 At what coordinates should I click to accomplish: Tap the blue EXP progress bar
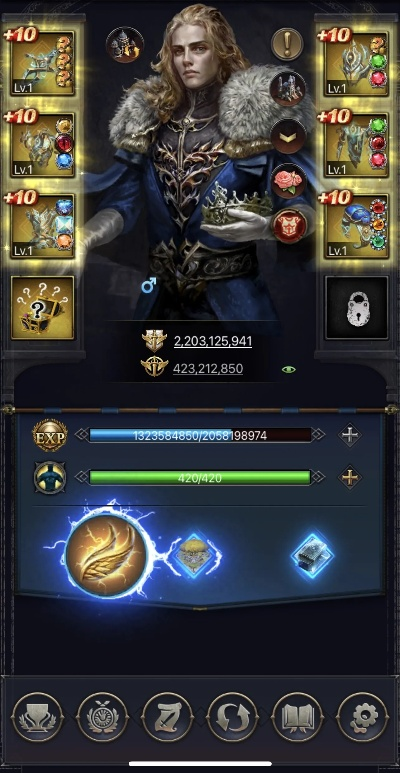tap(200, 435)
